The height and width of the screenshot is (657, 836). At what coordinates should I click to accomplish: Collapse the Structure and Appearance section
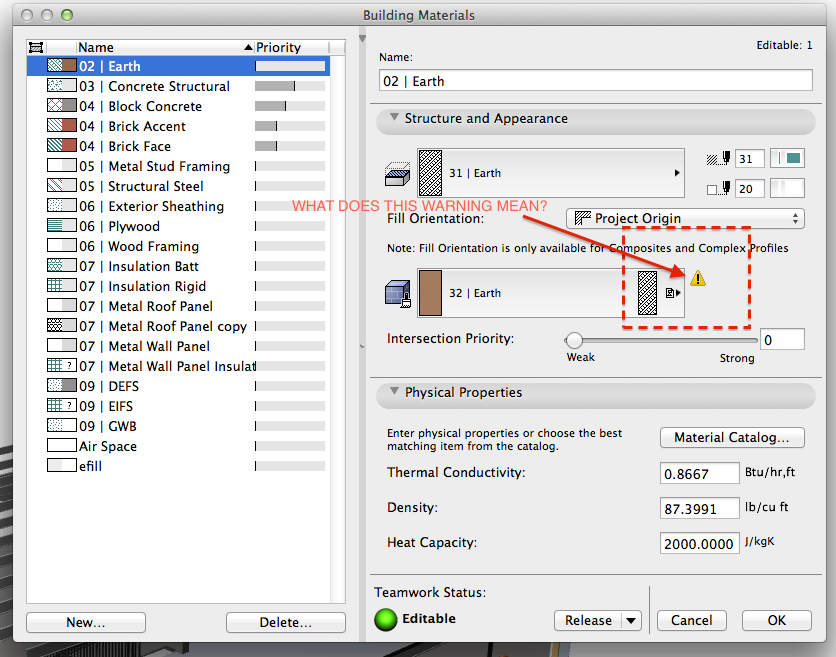tap(394, 117)
